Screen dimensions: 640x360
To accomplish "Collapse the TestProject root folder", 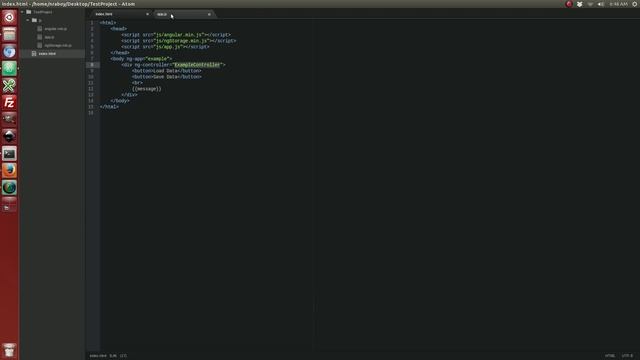I will coord(22,12).
